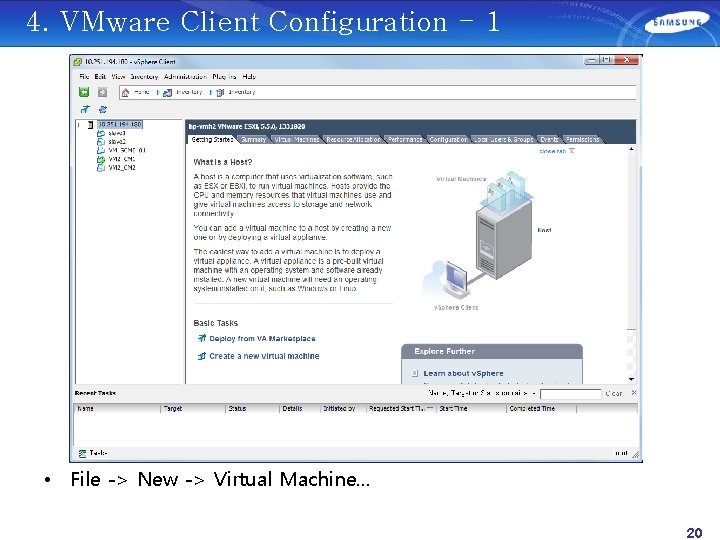Sort tasks by Completed Time column

click(541, 408)
